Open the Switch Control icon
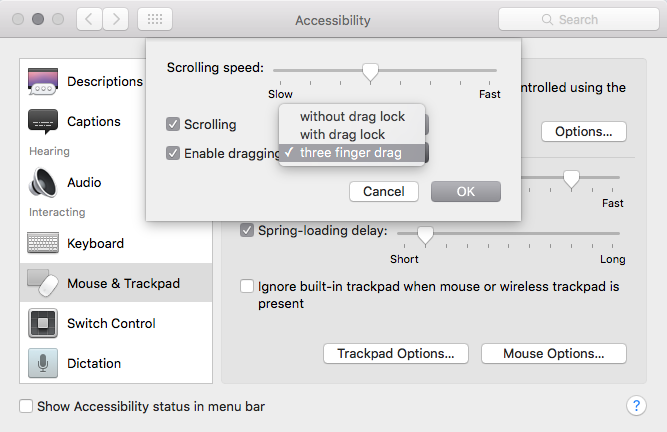667x432 pixels. click(43, 323)
